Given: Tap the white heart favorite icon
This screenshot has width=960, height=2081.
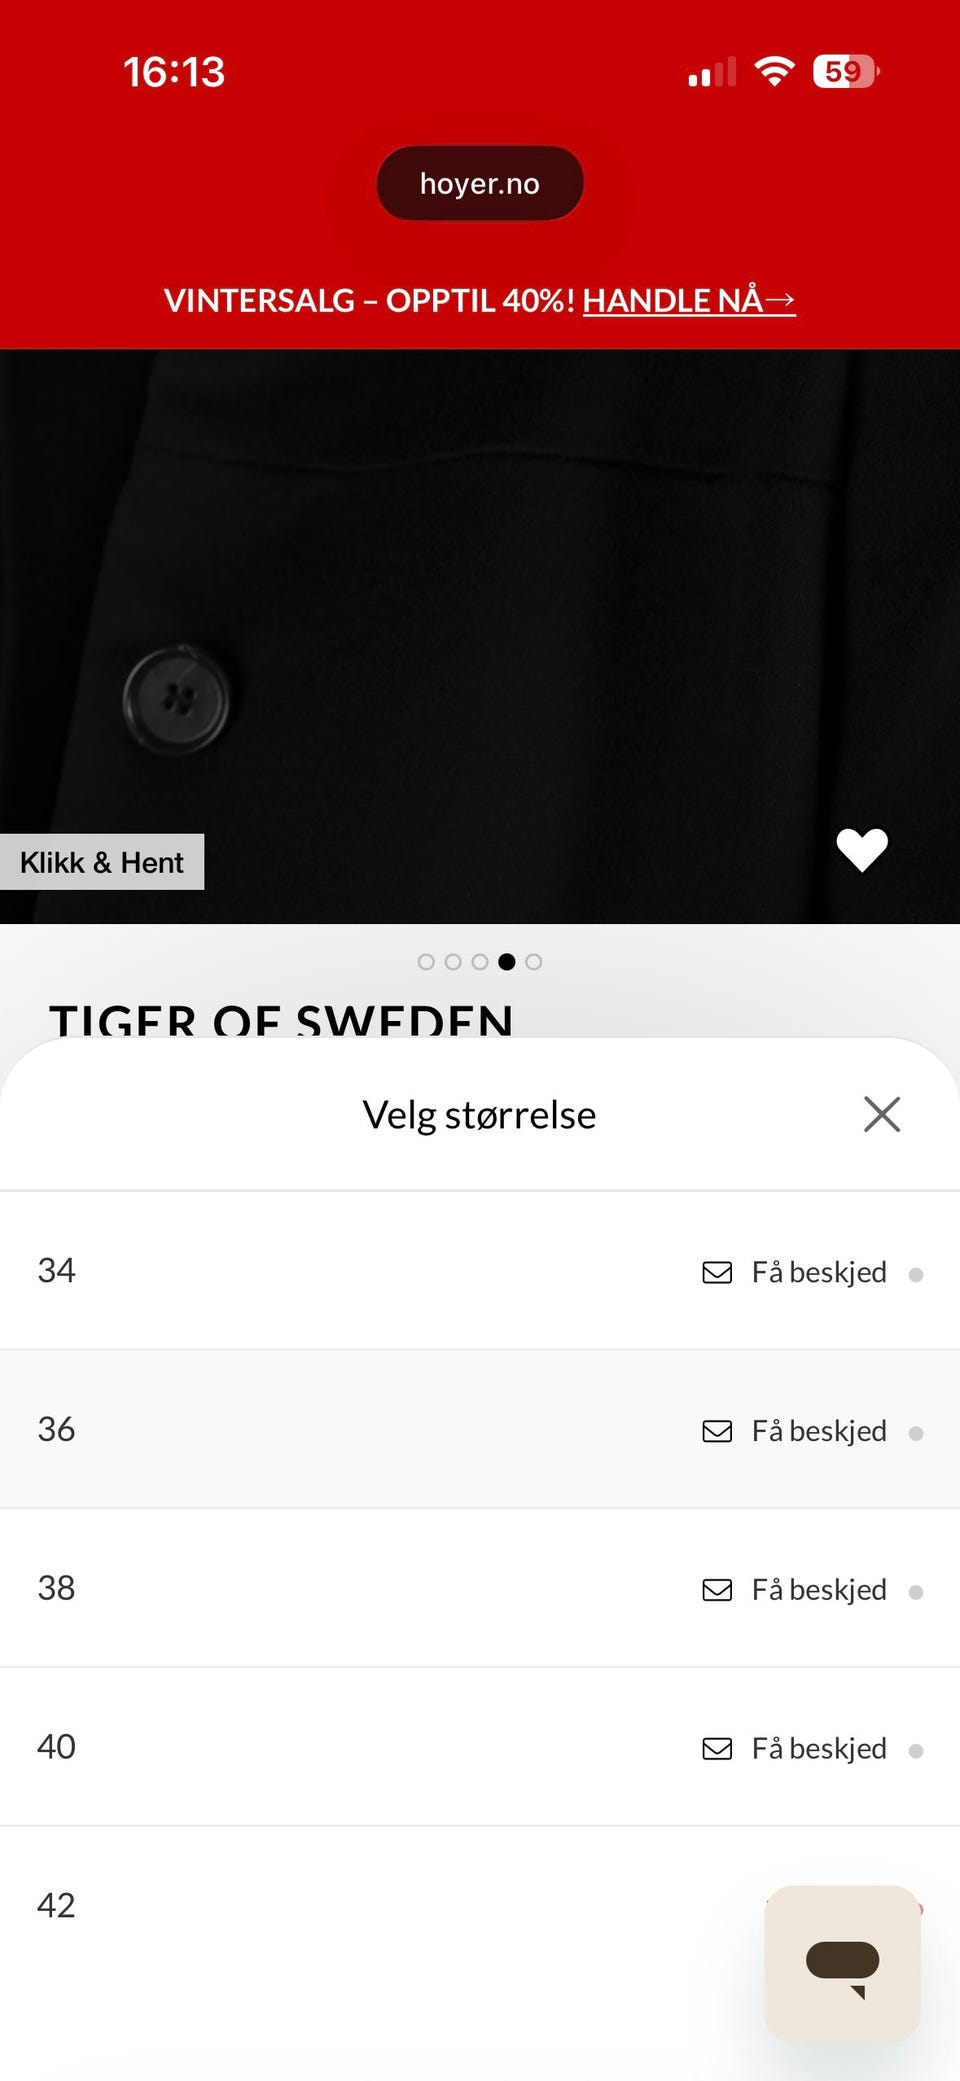Looking at the screenshot, I should [861, 850].
